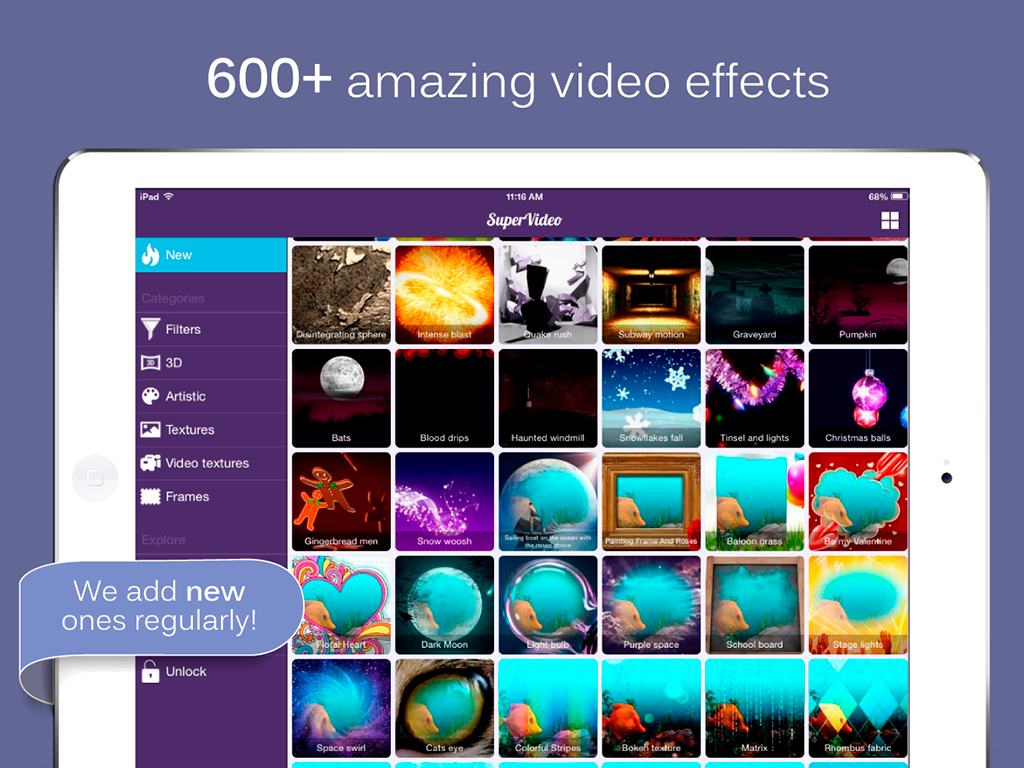Select the Be my Valentine effect
The width and height of the screenshot is (1024, 768).
pos(858,502)
